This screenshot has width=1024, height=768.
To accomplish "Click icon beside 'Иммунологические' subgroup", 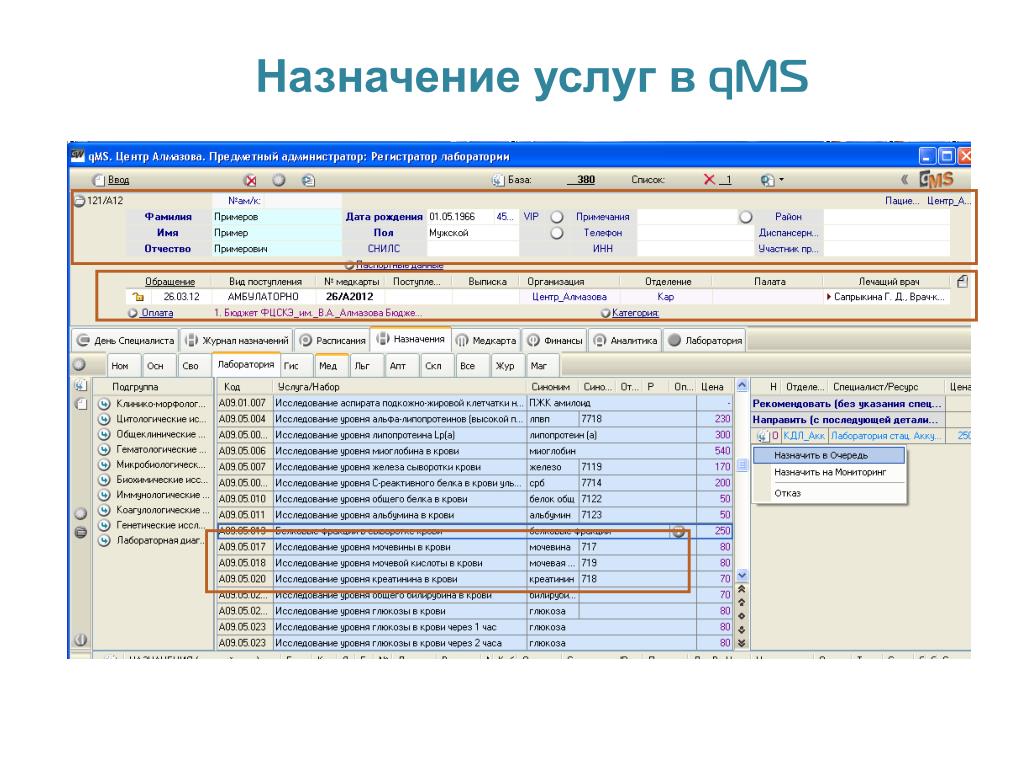I will point(104,495).
